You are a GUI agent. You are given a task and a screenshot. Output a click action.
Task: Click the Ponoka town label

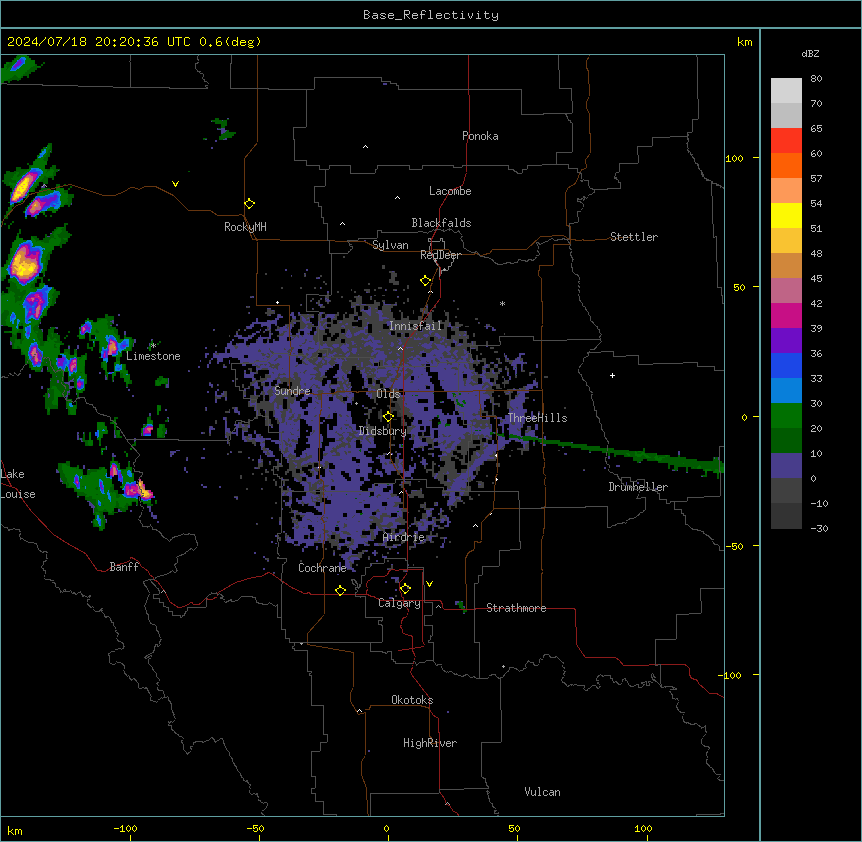point(480,136)
